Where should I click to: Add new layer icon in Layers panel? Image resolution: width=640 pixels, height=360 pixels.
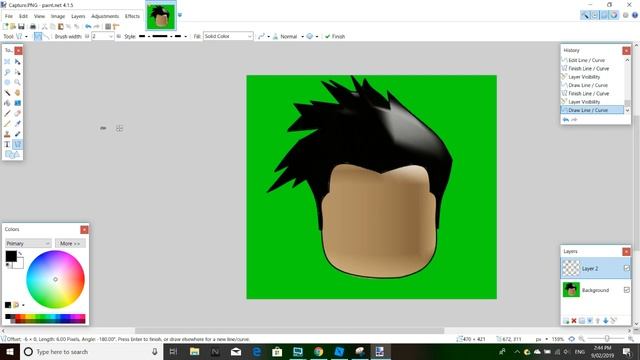point(566,321)
